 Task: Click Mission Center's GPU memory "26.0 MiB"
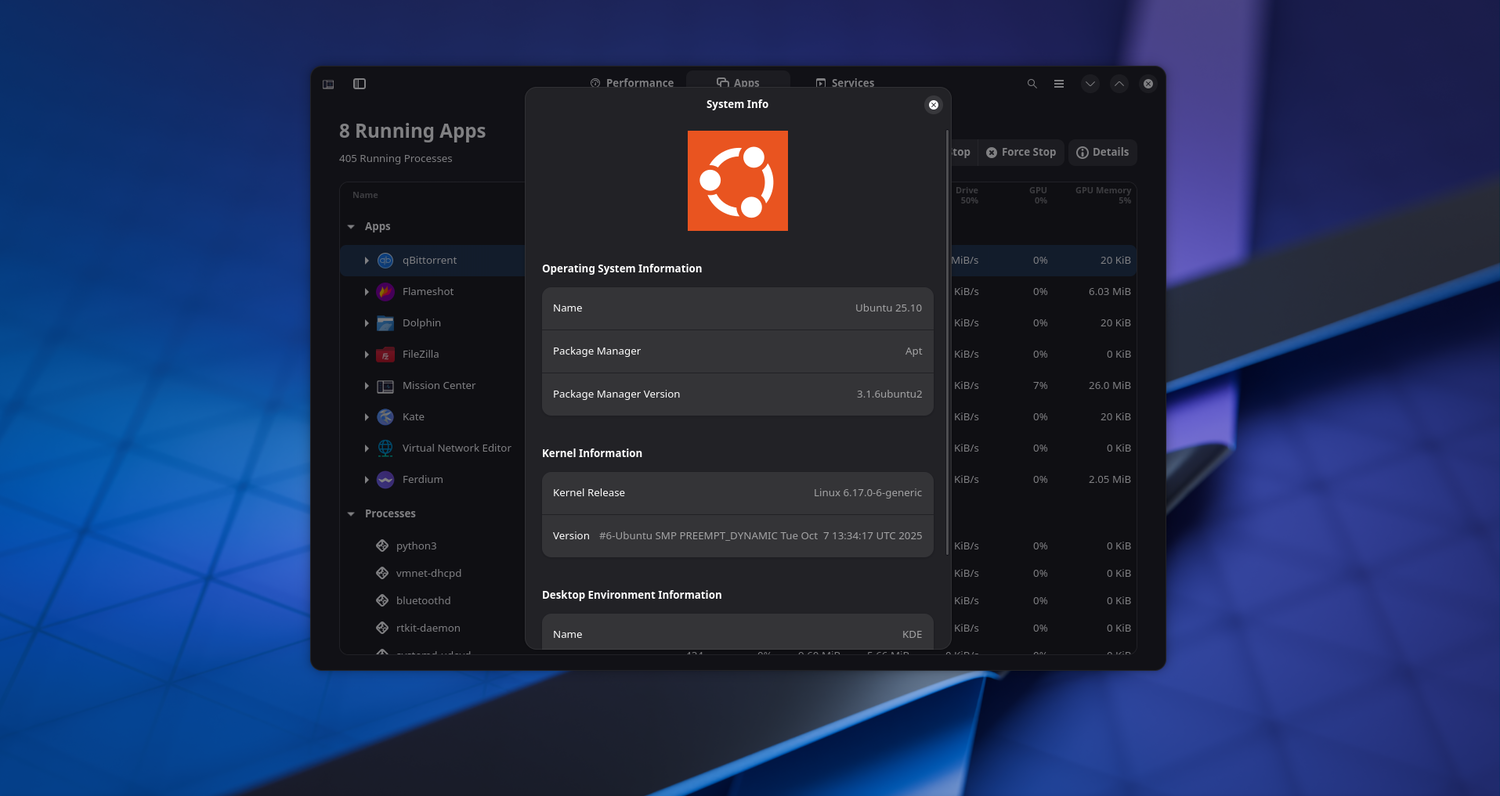click(x=1110, y=386)
